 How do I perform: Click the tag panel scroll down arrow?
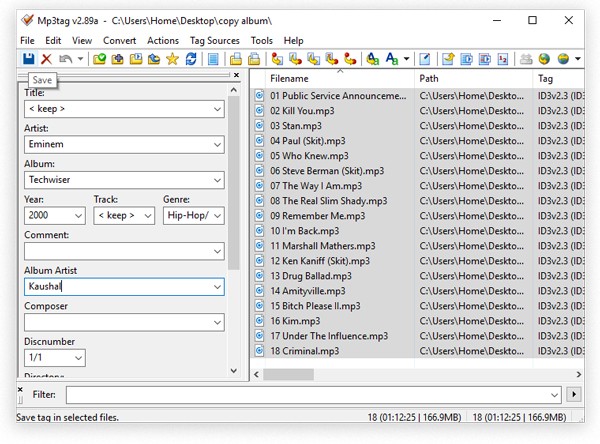pyautogui.click(x=234, y=371)
